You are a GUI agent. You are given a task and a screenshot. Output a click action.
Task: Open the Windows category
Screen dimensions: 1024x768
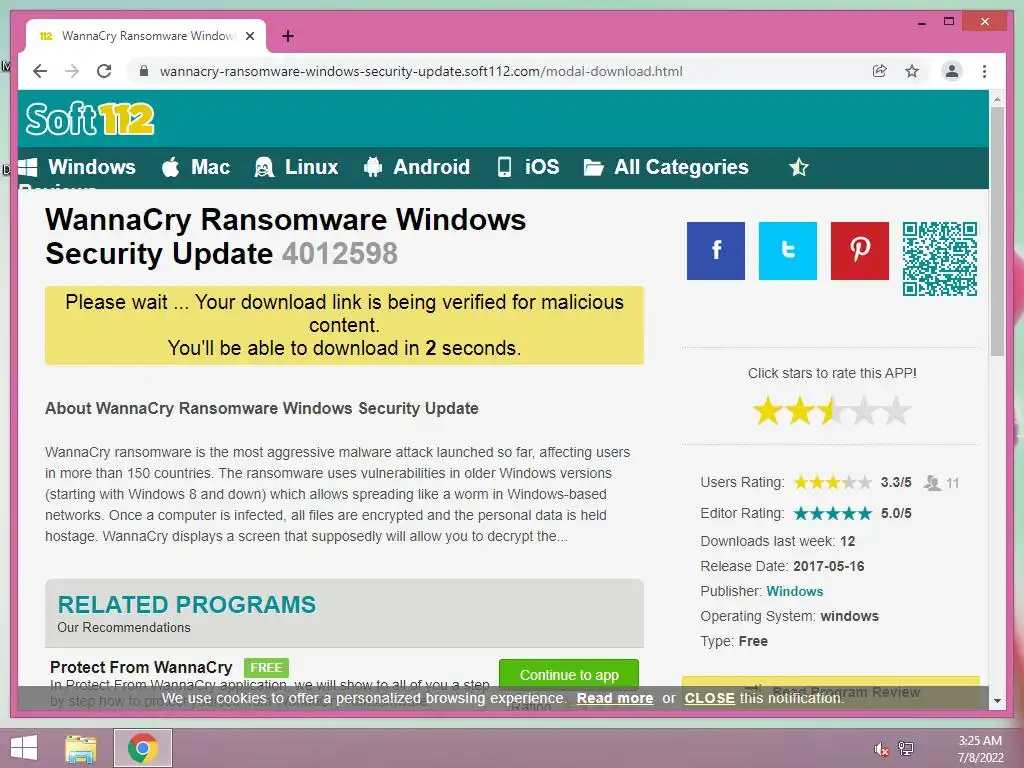[x=77, y=167]
